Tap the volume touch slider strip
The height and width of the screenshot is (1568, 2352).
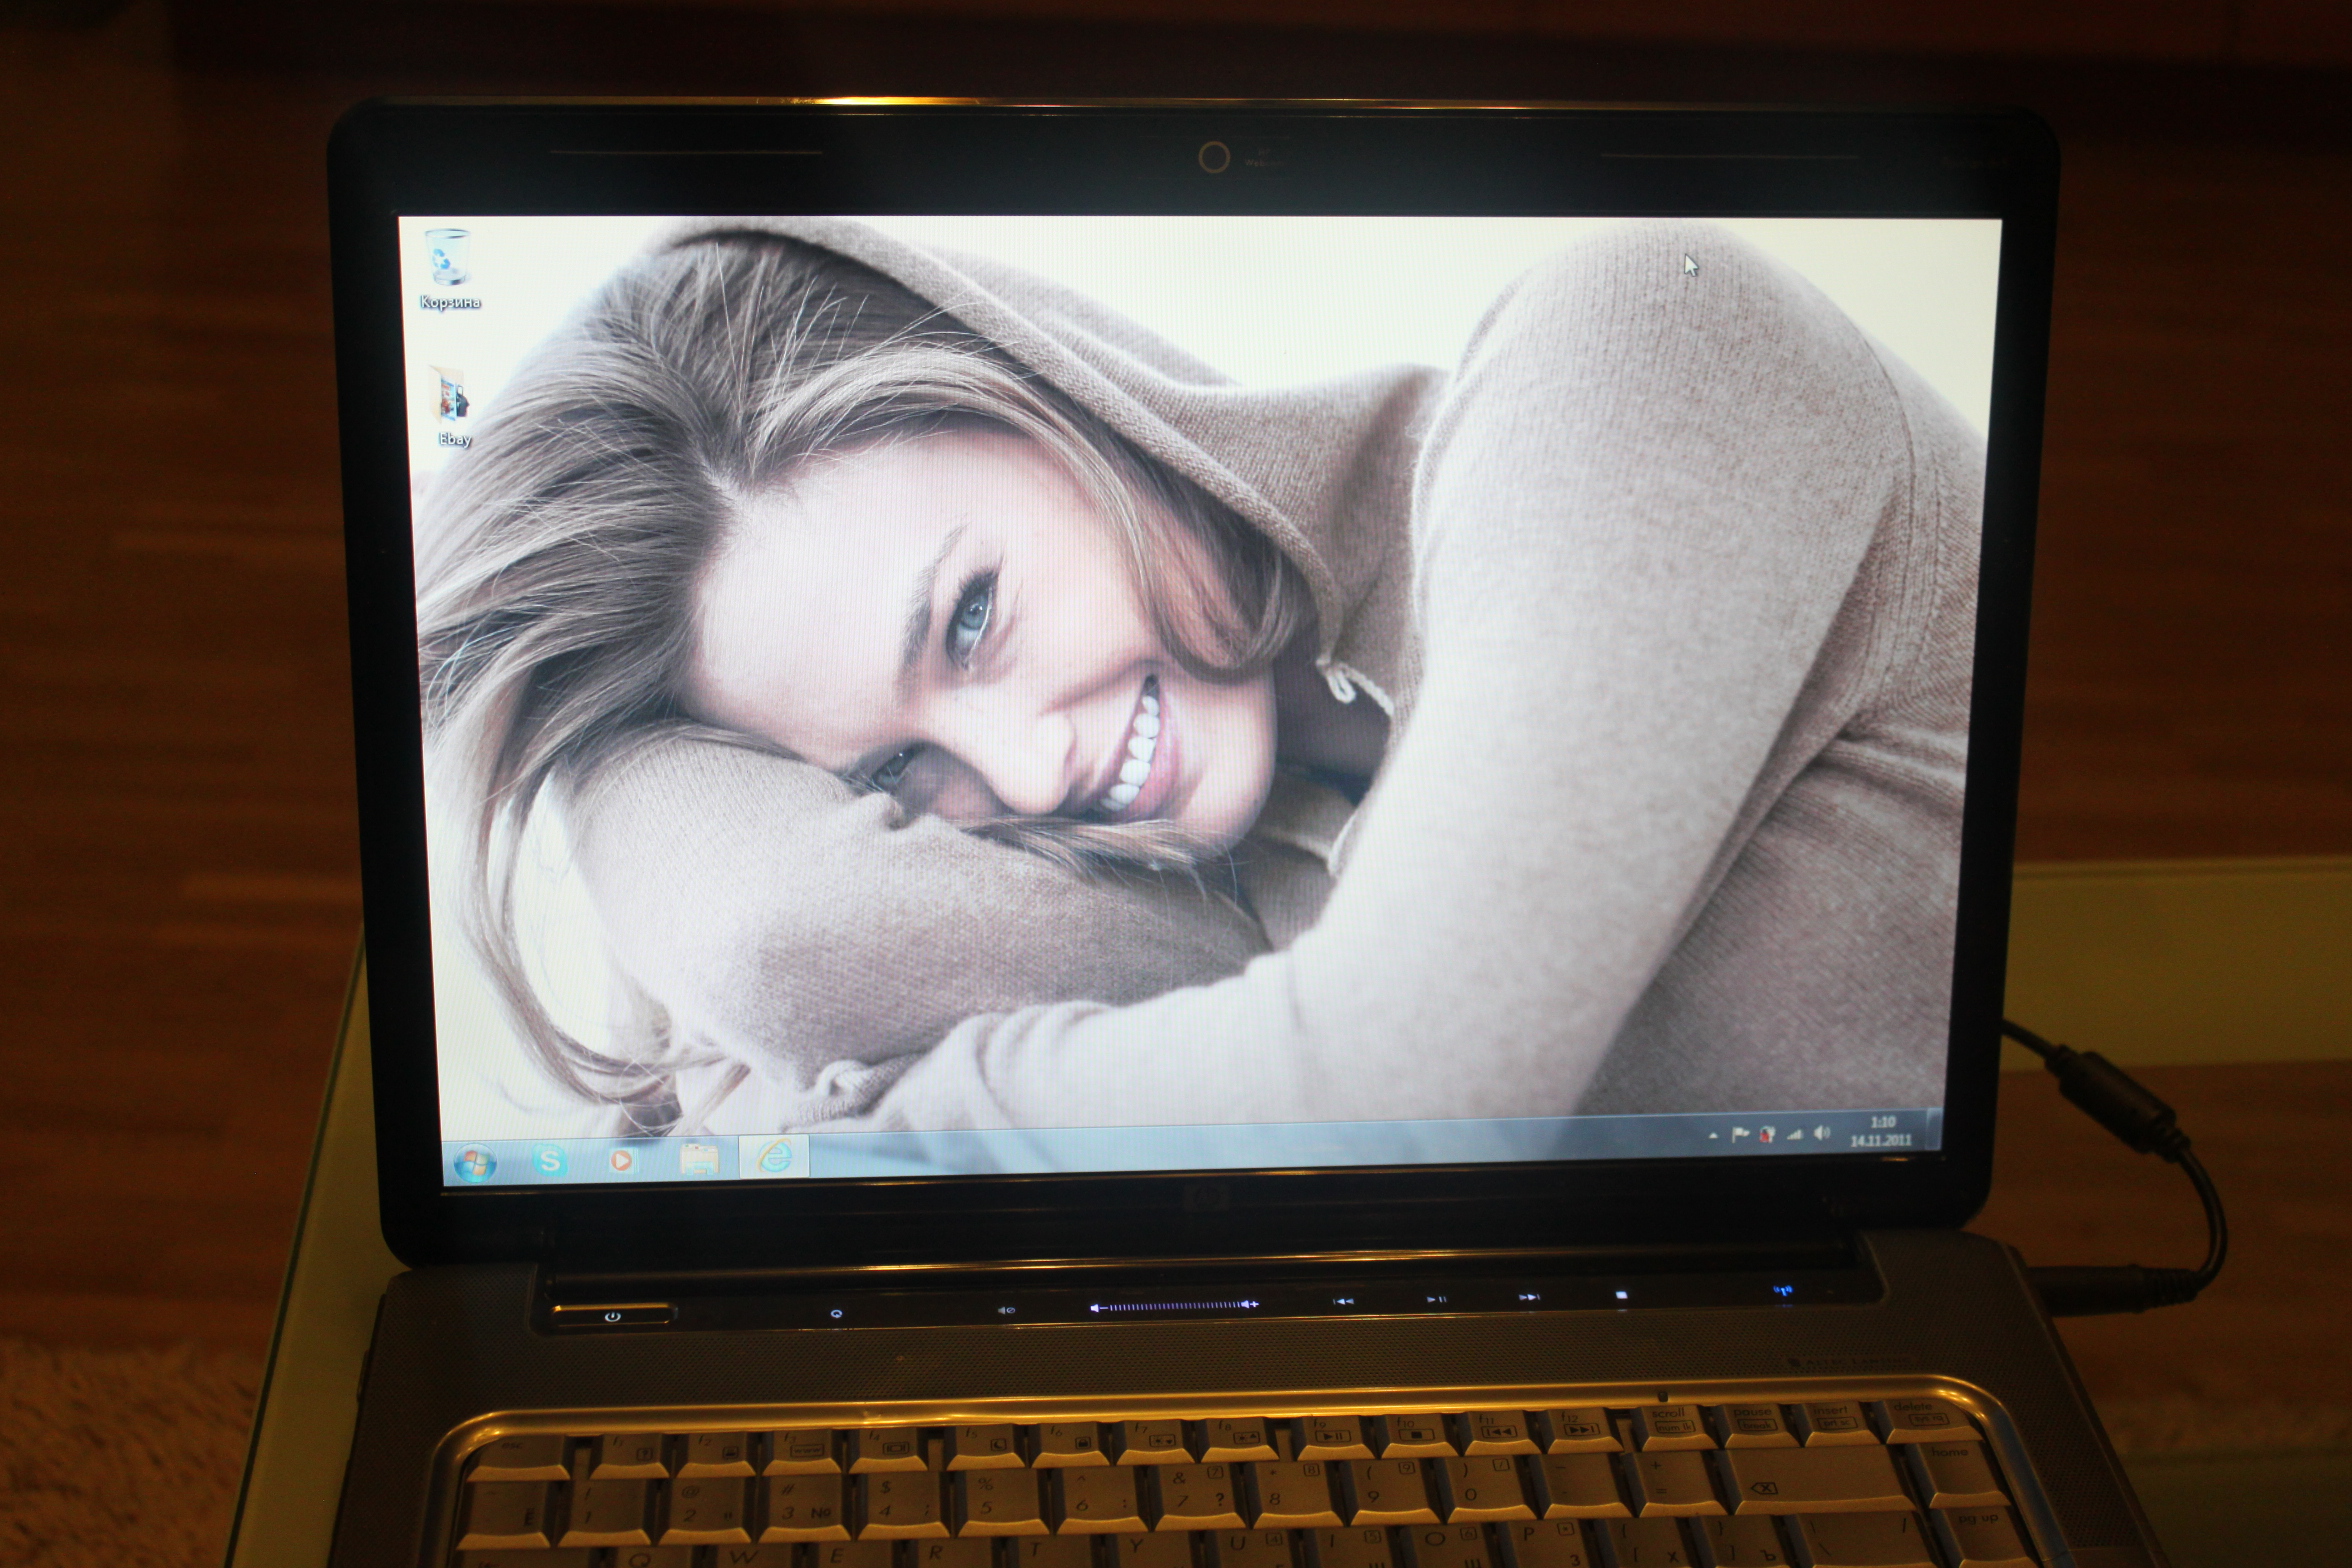[x=1175, y=1306]
